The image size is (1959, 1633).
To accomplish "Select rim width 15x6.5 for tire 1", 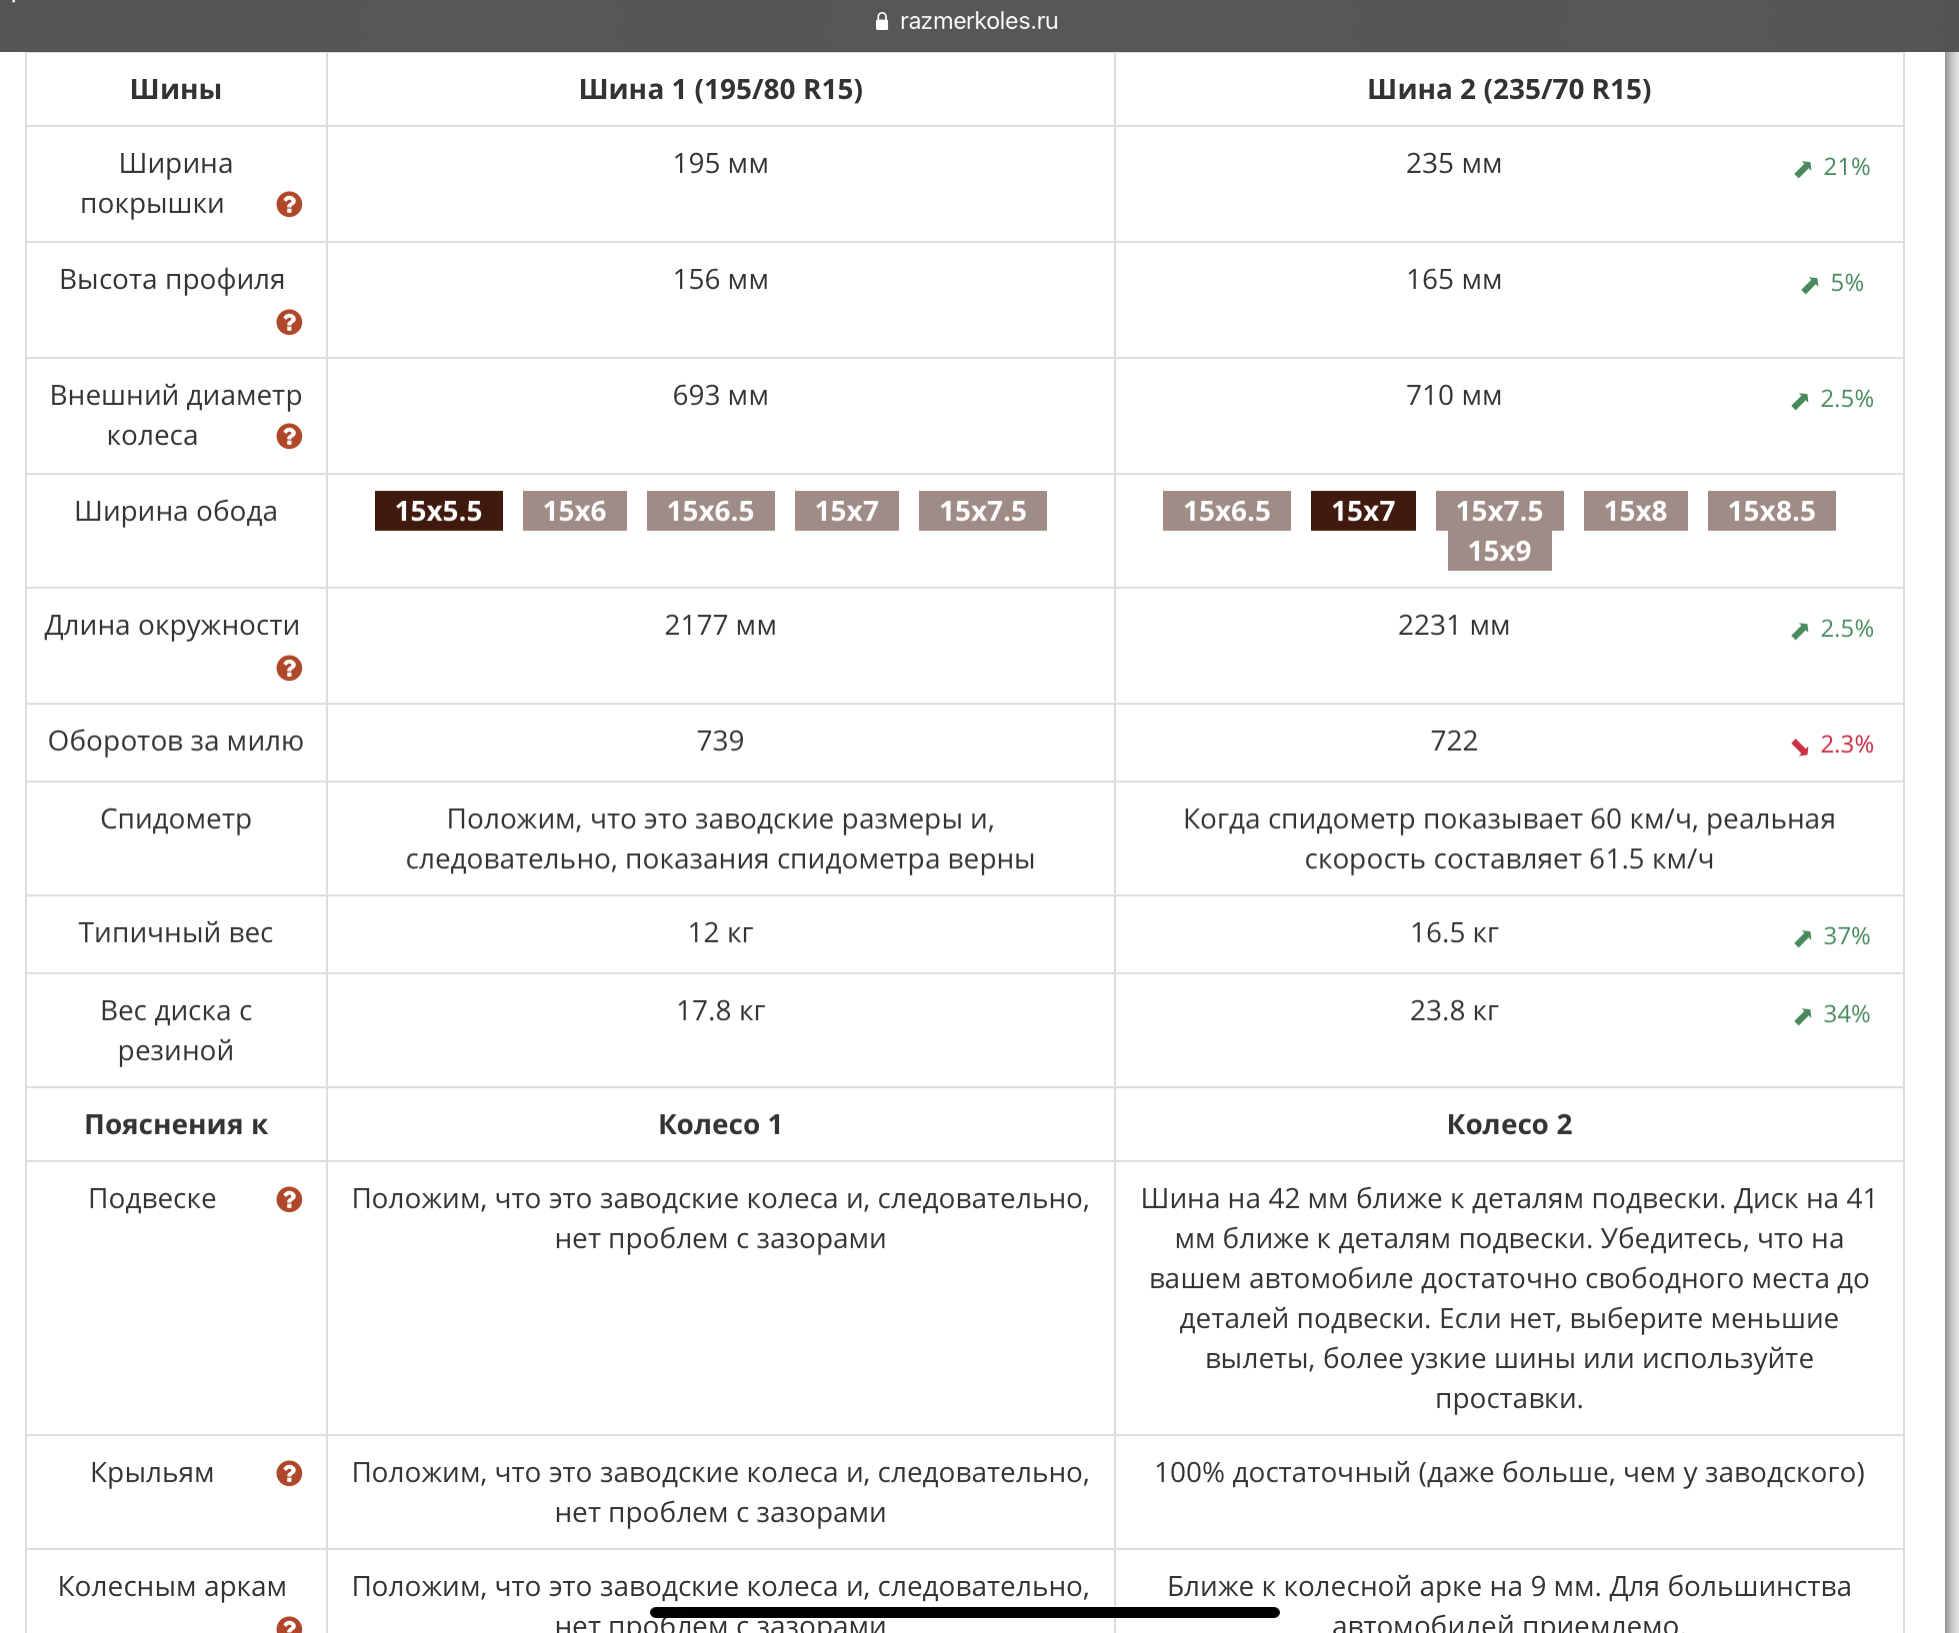I will [710, 511].
